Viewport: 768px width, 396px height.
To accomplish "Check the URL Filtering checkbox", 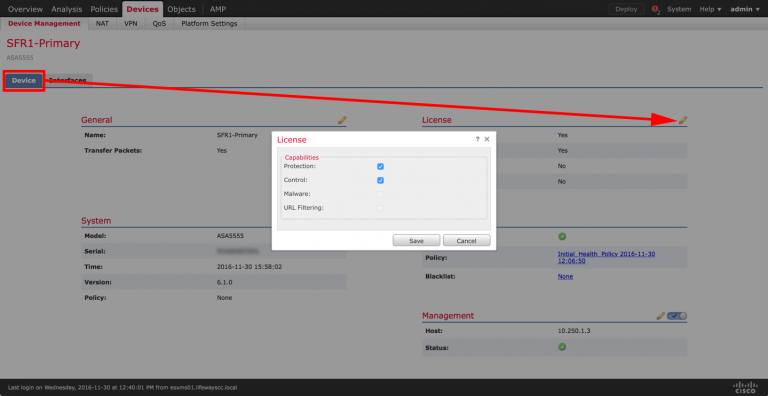I will coord(381,208).
